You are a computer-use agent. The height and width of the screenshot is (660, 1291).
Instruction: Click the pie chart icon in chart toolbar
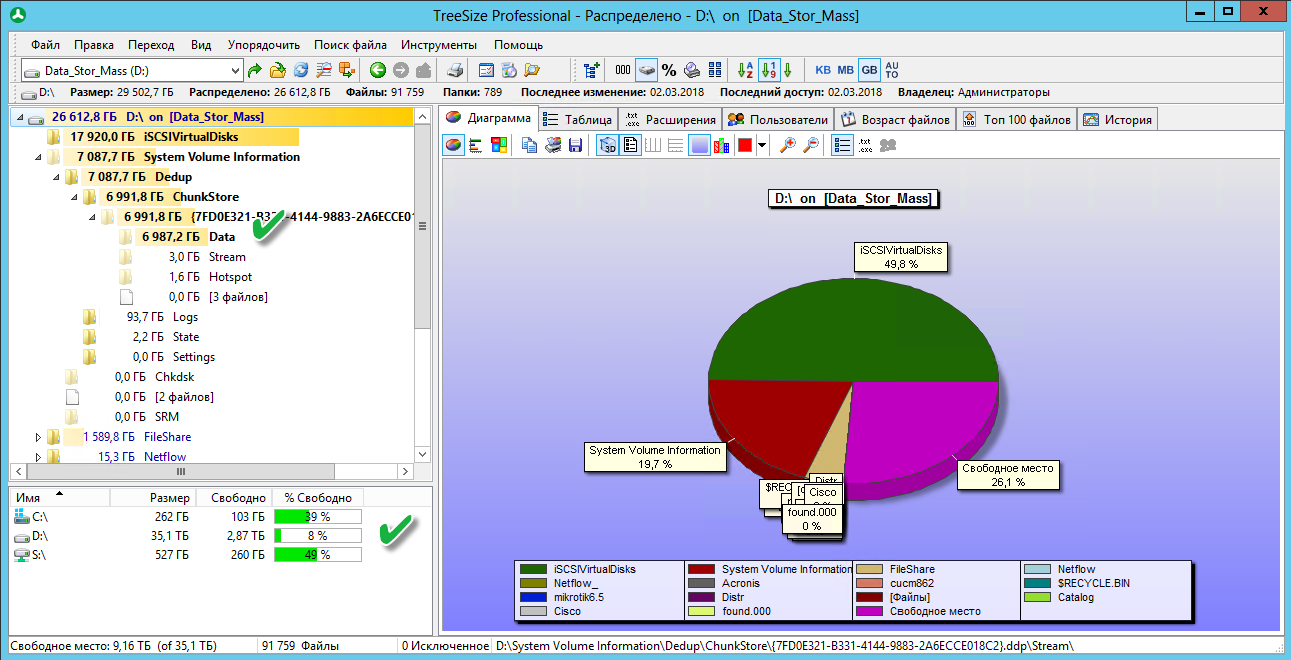[x=454, y=145]
